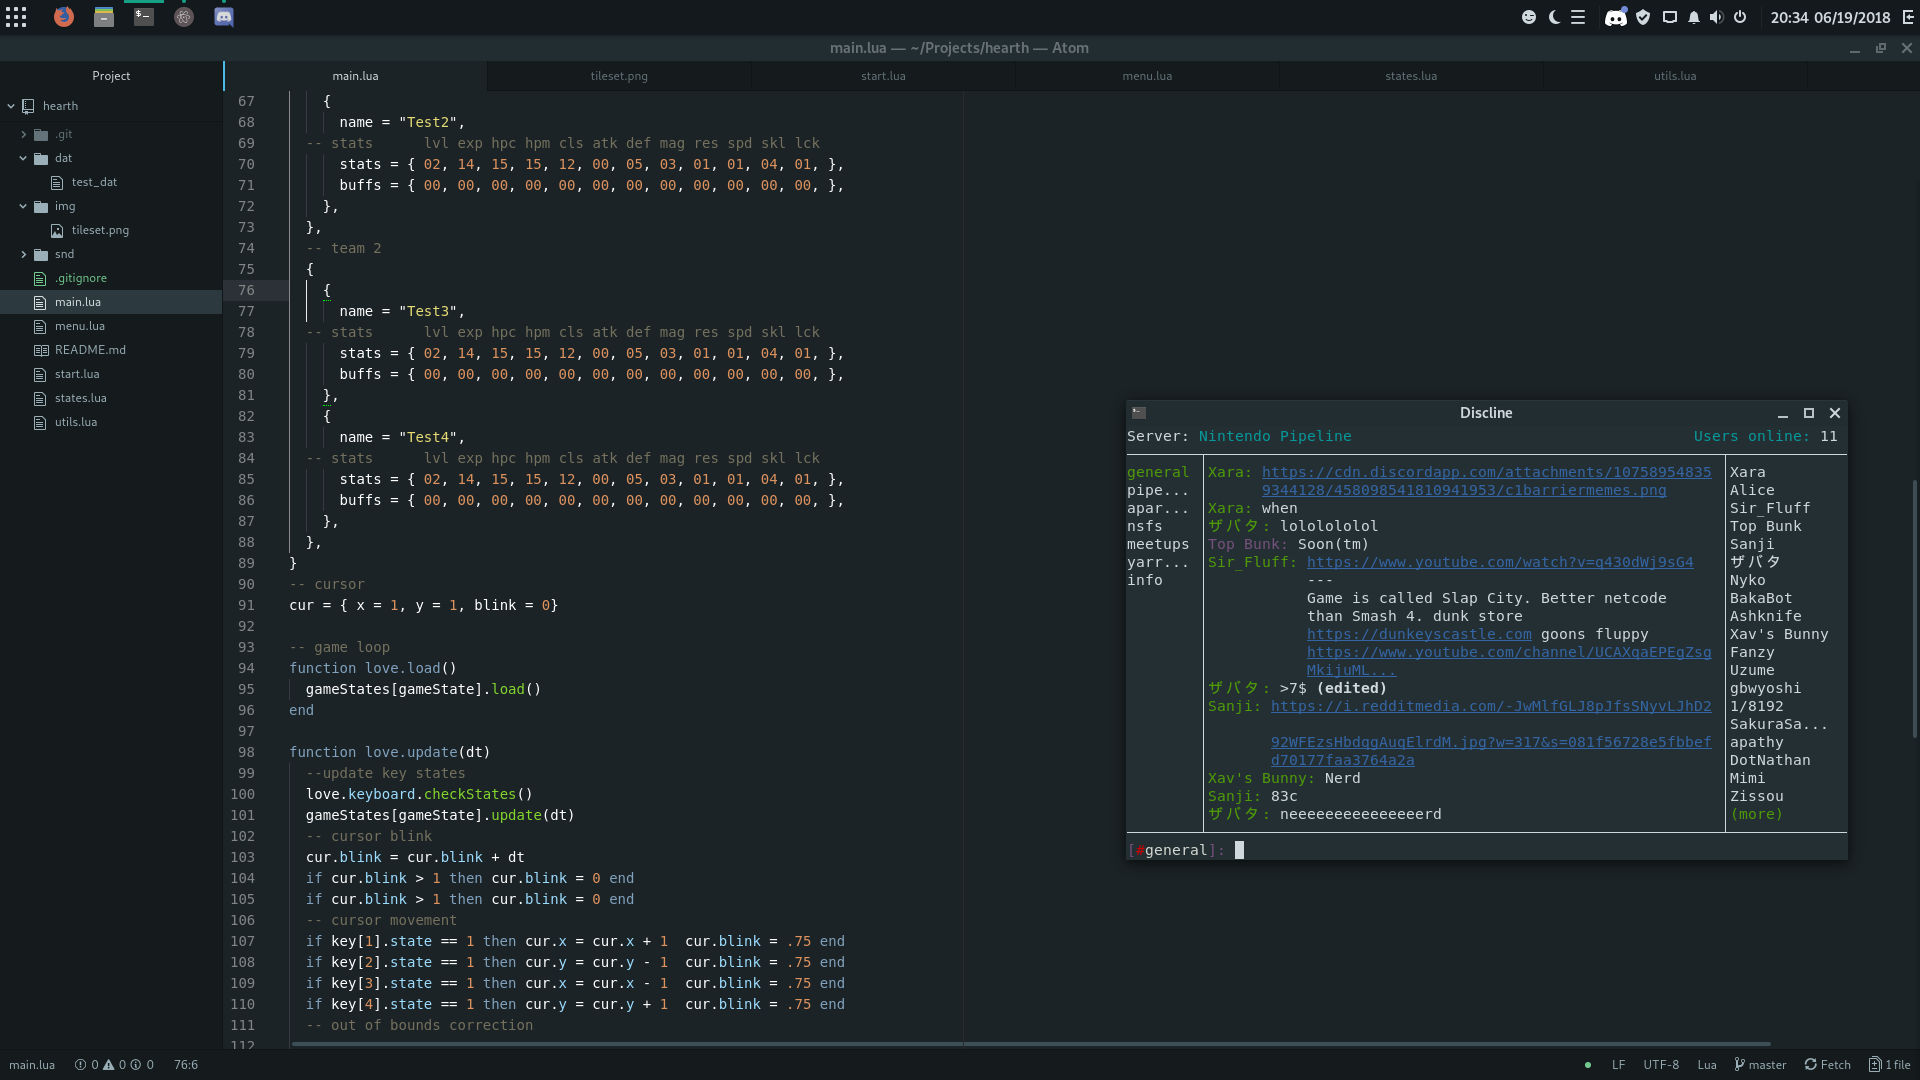Open the shield security tray icon

pos(1643,17)
